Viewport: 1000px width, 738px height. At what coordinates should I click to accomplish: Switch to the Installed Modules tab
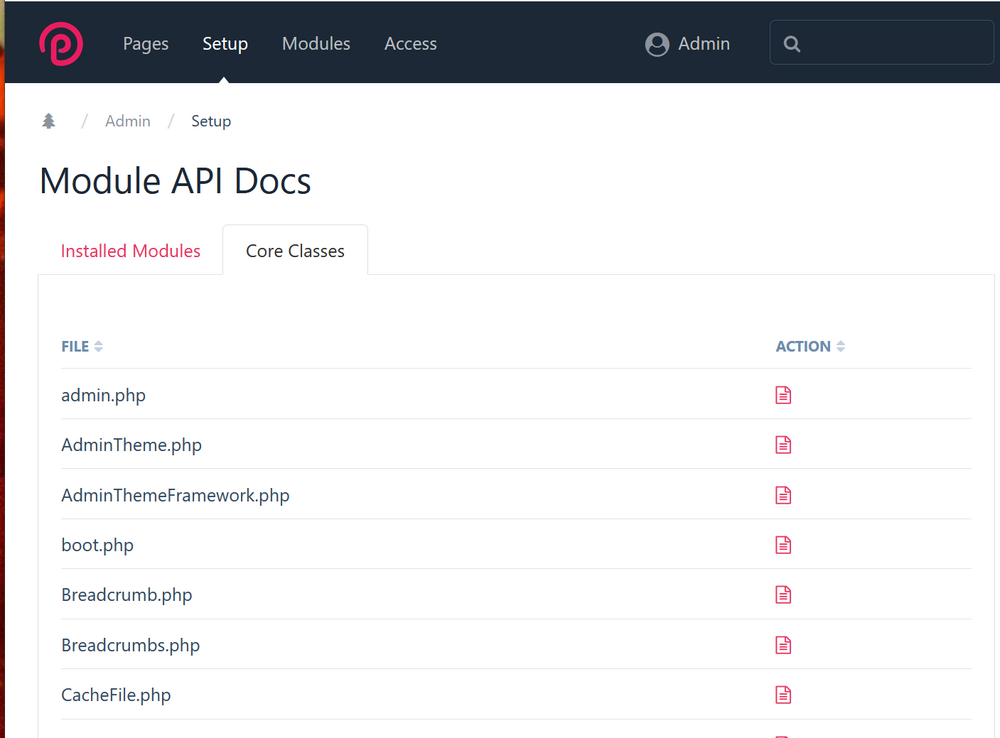pyautogui.click(x=131, y=251)
